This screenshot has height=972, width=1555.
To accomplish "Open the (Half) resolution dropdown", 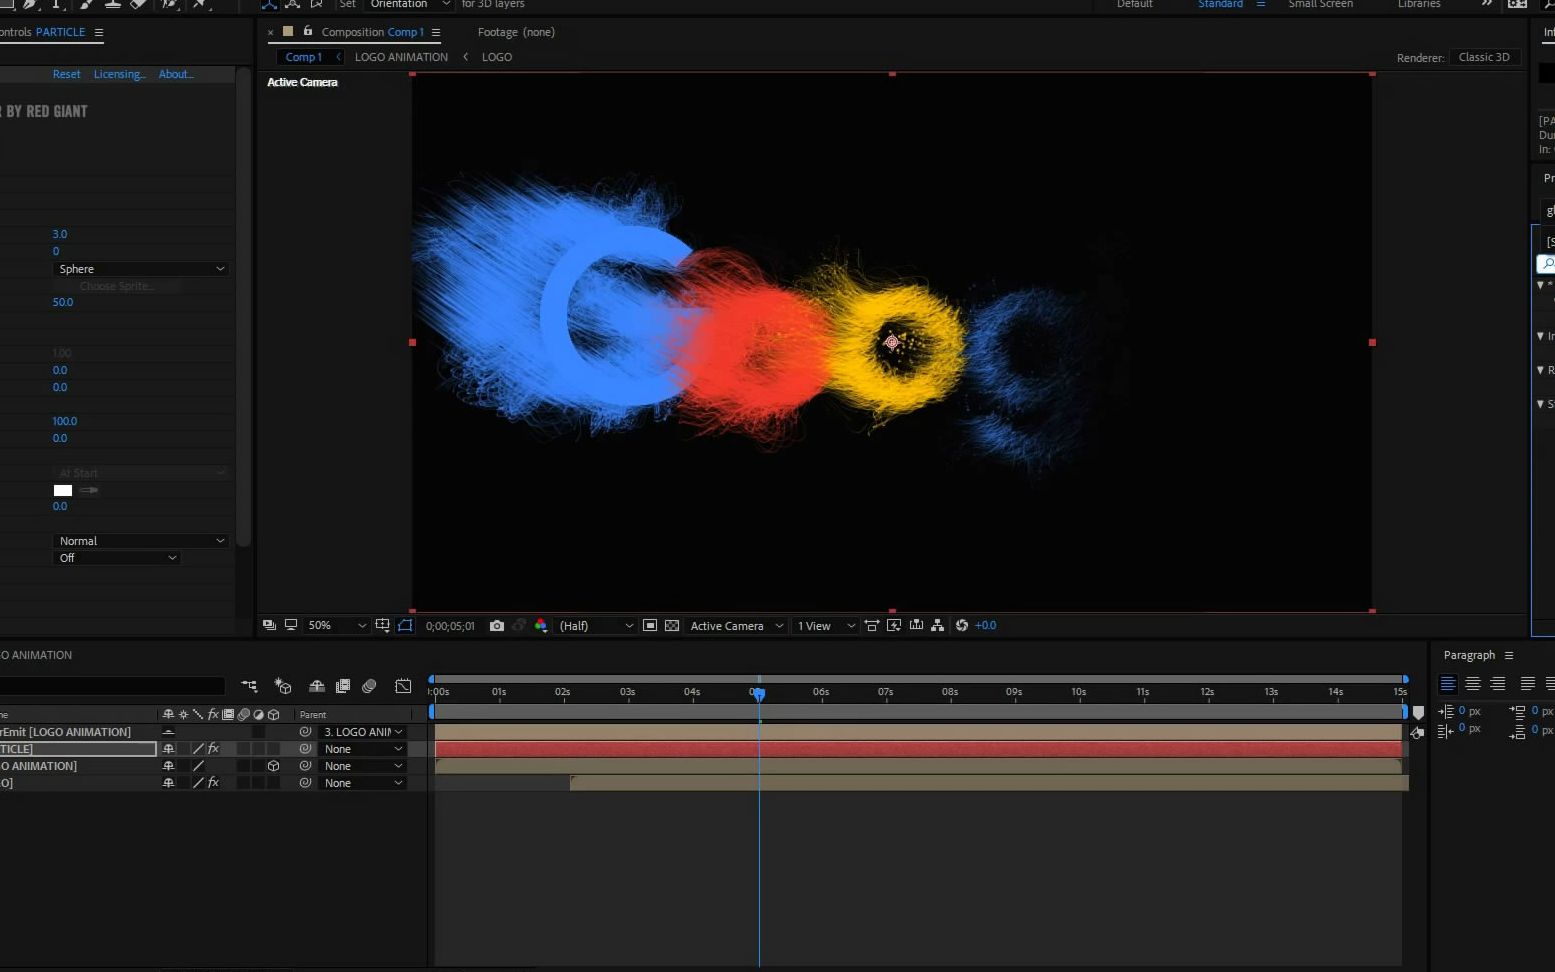I will click(595, 626).
